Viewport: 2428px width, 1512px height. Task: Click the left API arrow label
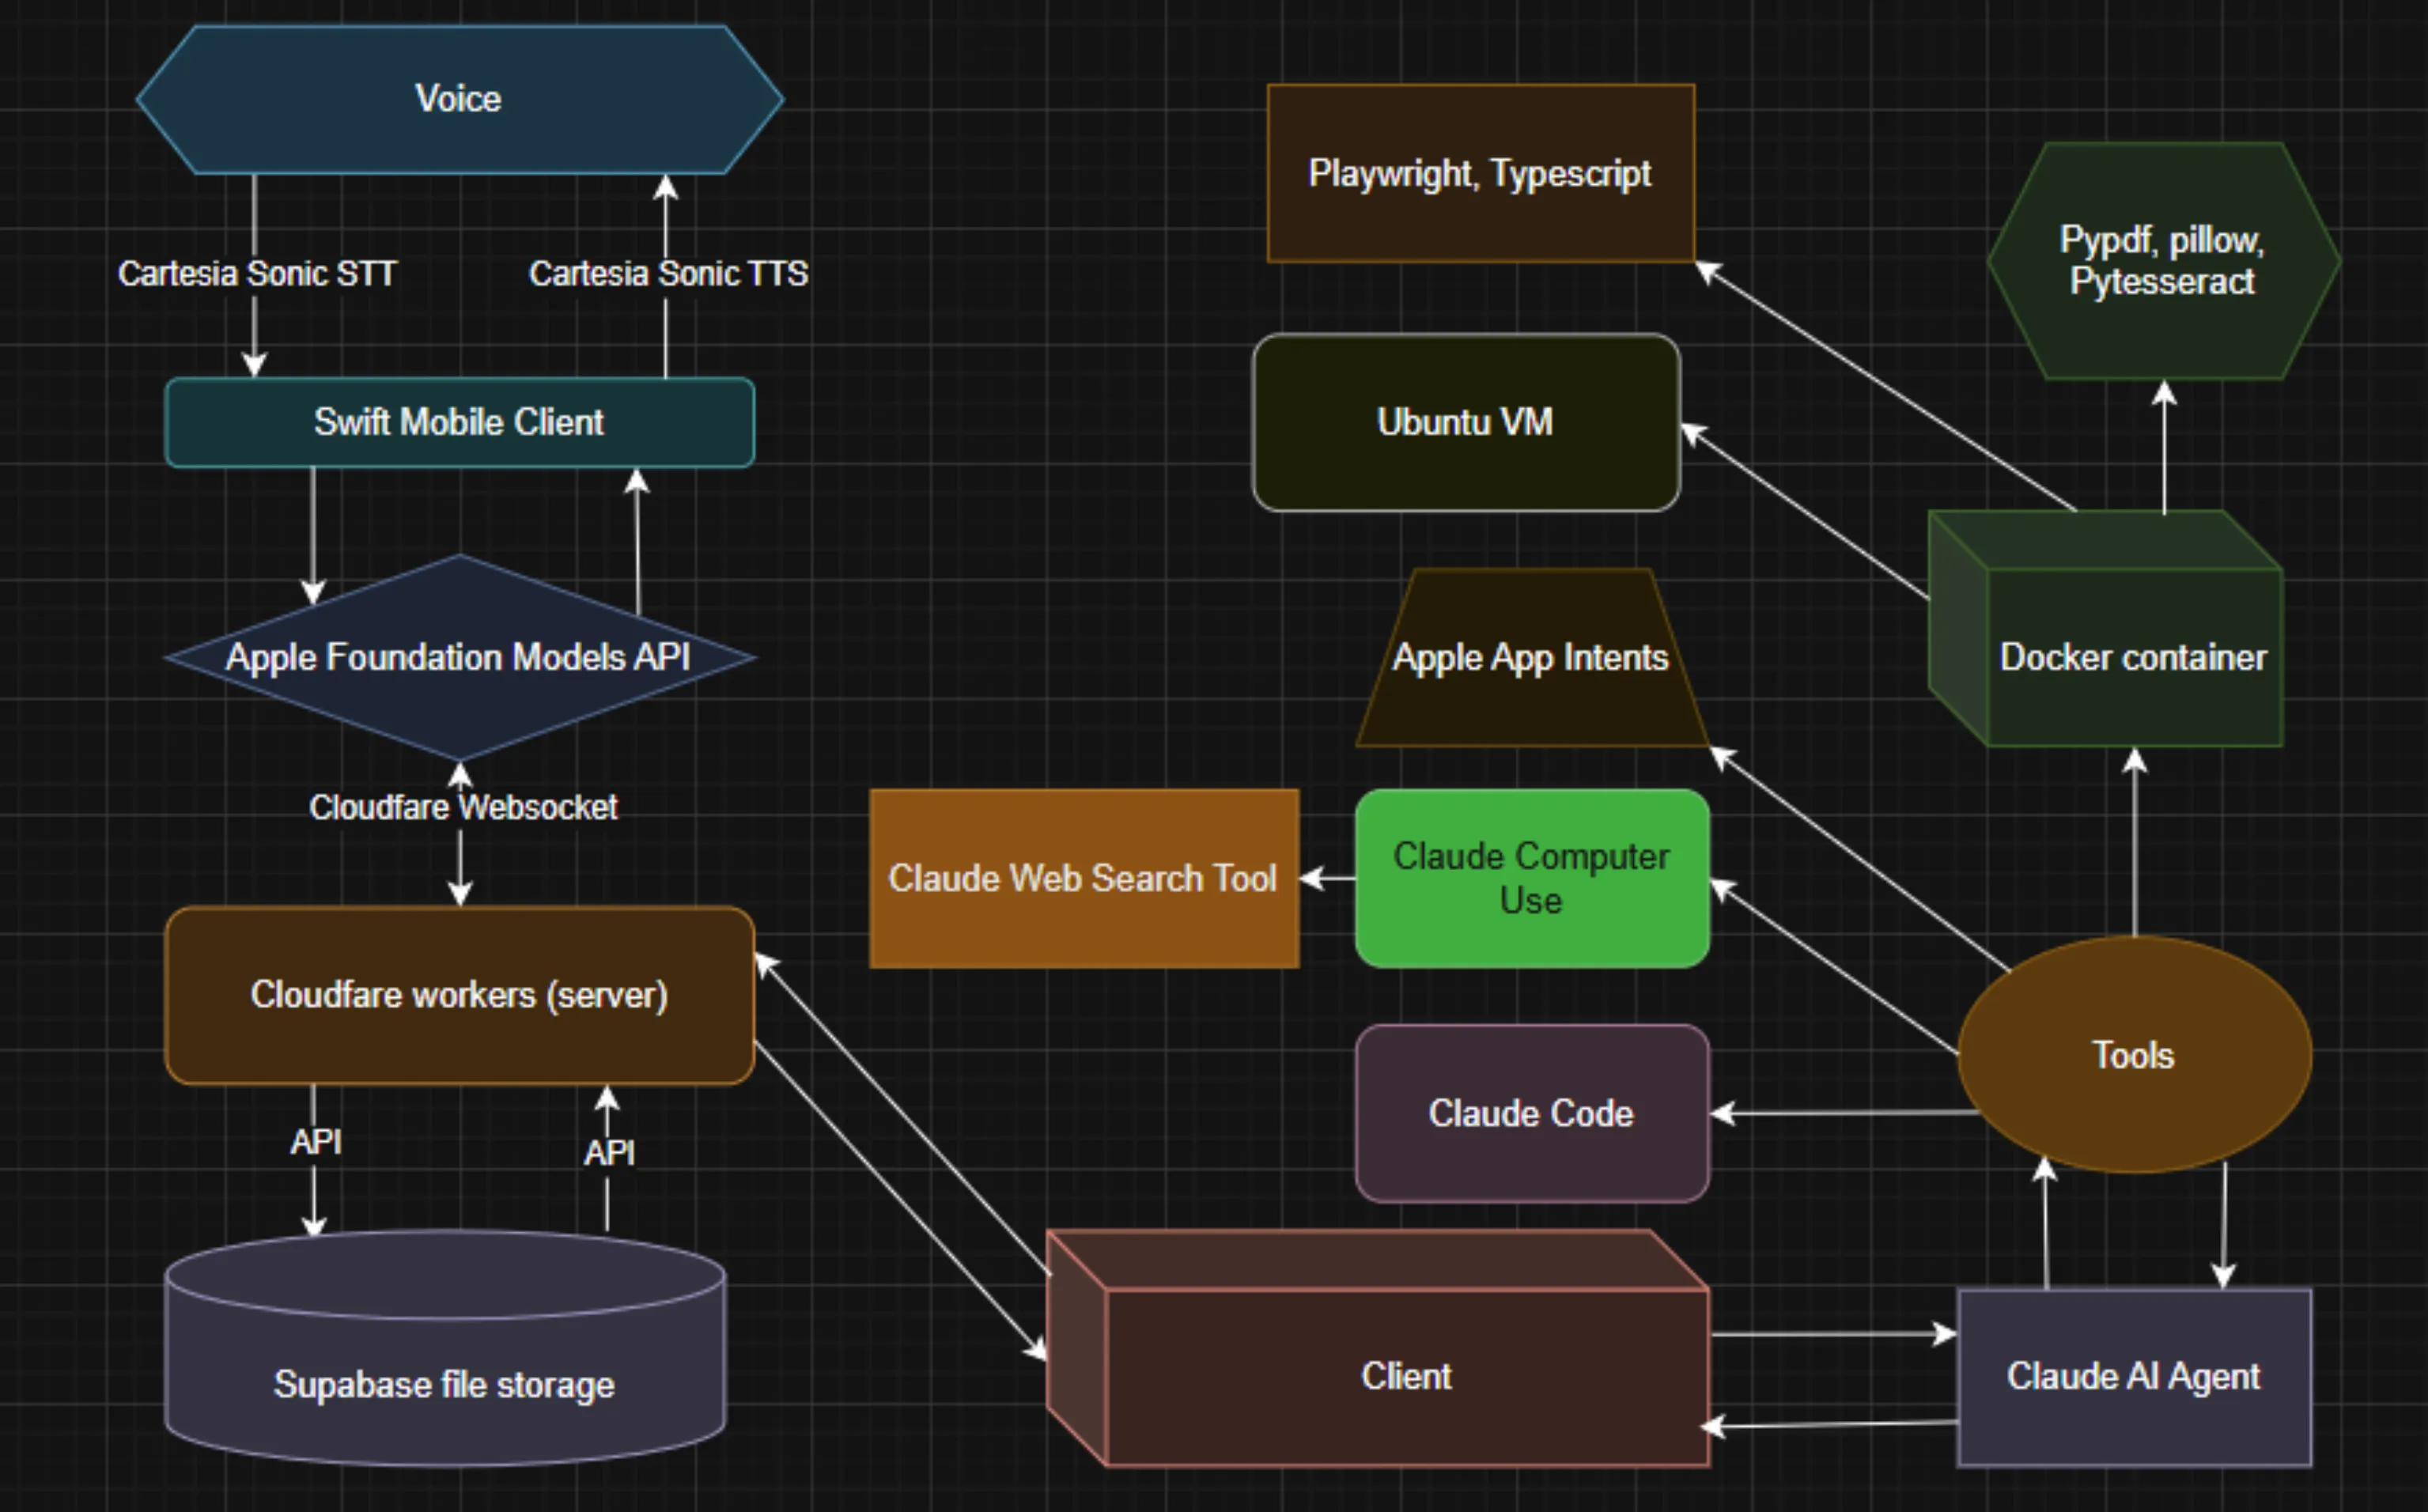click(315, 1141)
